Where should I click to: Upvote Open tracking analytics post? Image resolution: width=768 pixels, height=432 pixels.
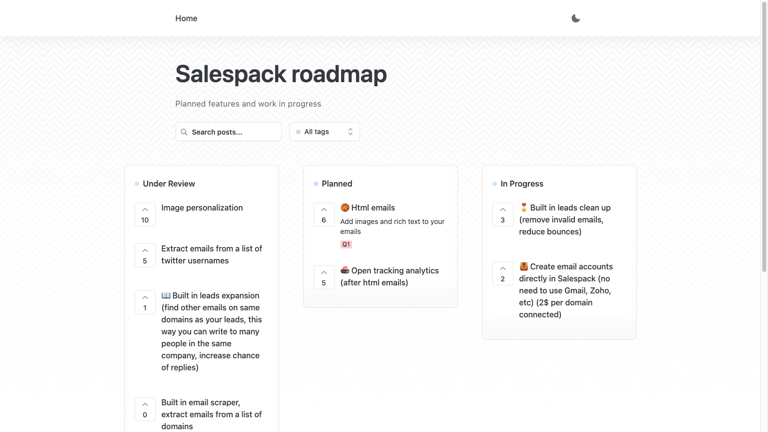pos(324,277)
